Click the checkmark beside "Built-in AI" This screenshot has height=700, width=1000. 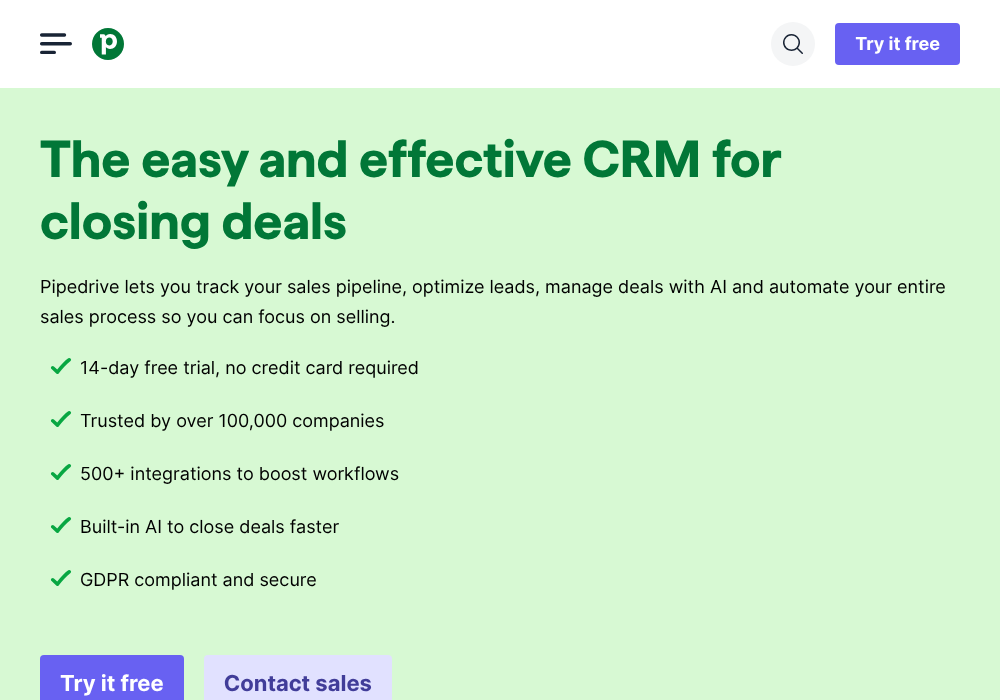(60, 526)
